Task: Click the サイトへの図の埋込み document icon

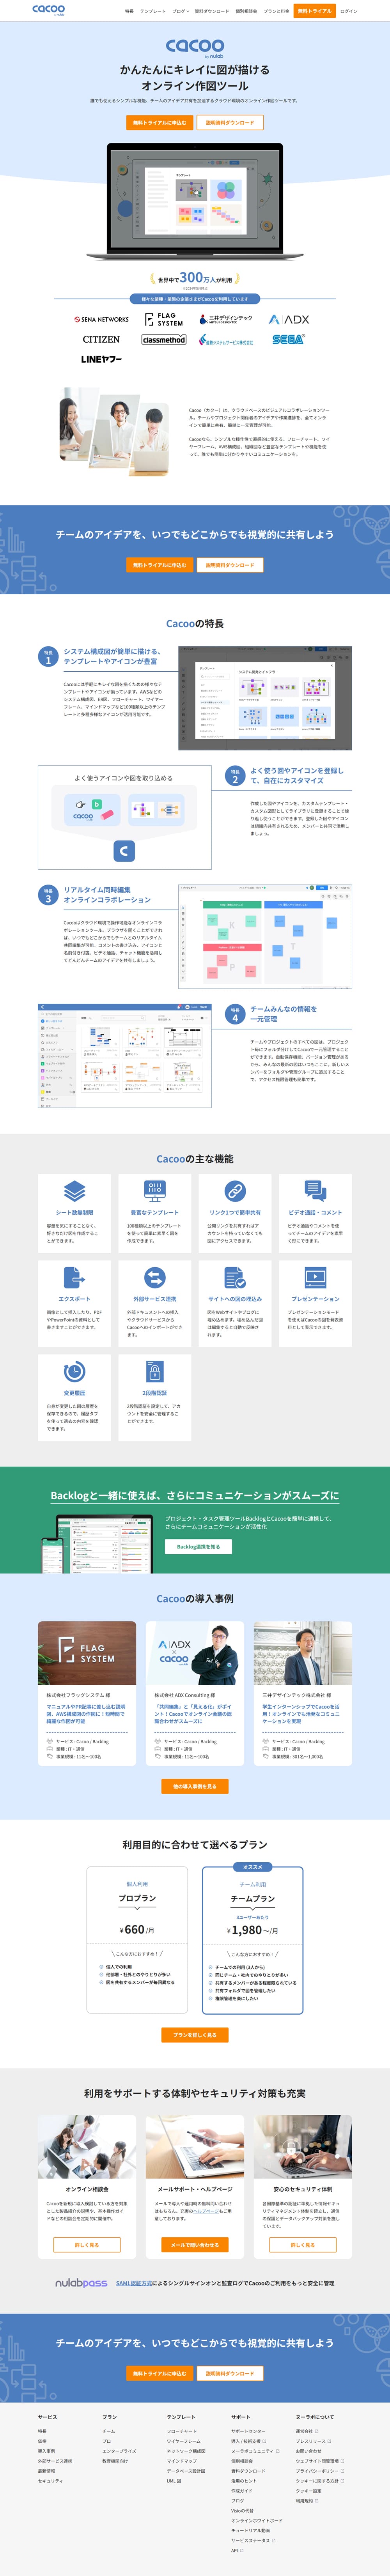Action: [235, 1277]
